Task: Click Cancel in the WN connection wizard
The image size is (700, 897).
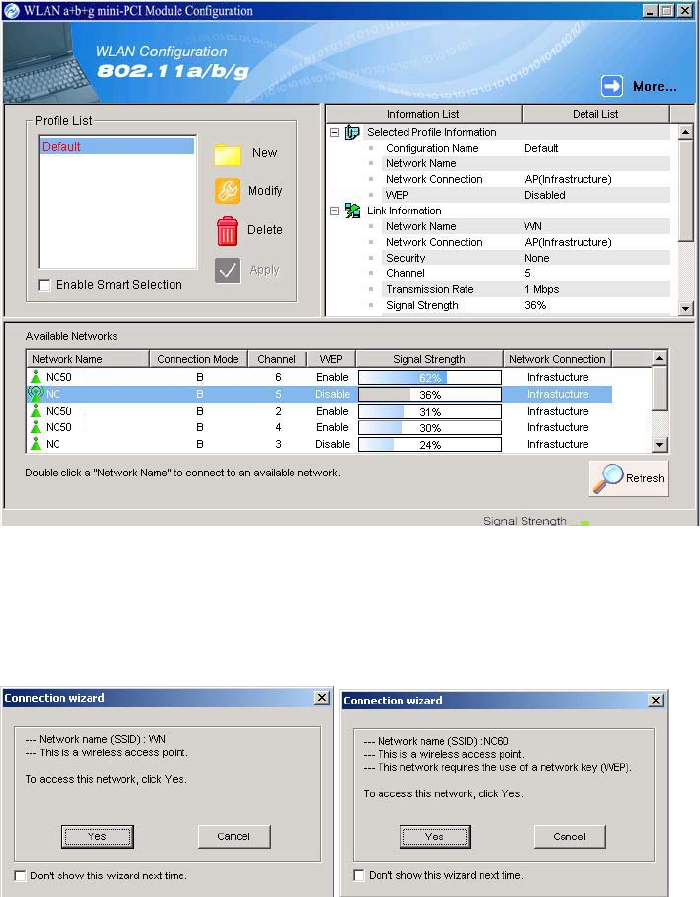Action: click(x=233, y=836)
